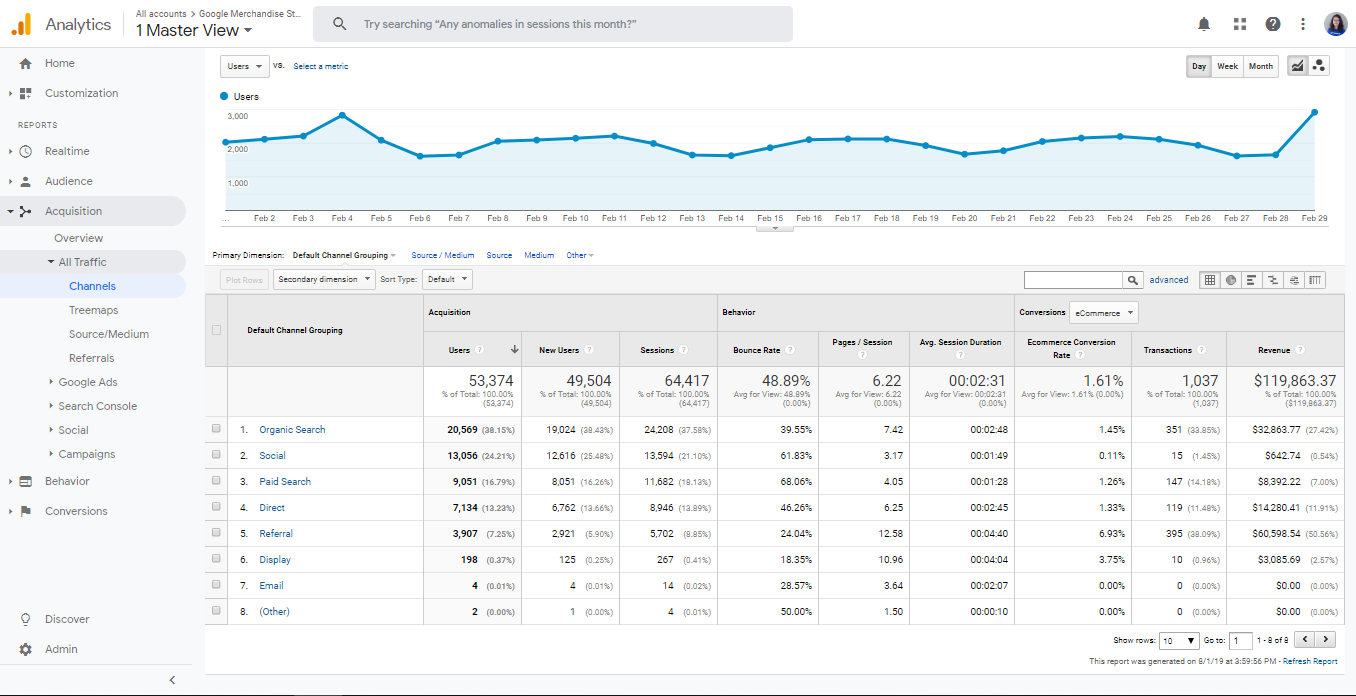This screenshot has height=696, width=1356.
Task: Open the Show rows dropdown
Action: click(x=1180, y=640)
